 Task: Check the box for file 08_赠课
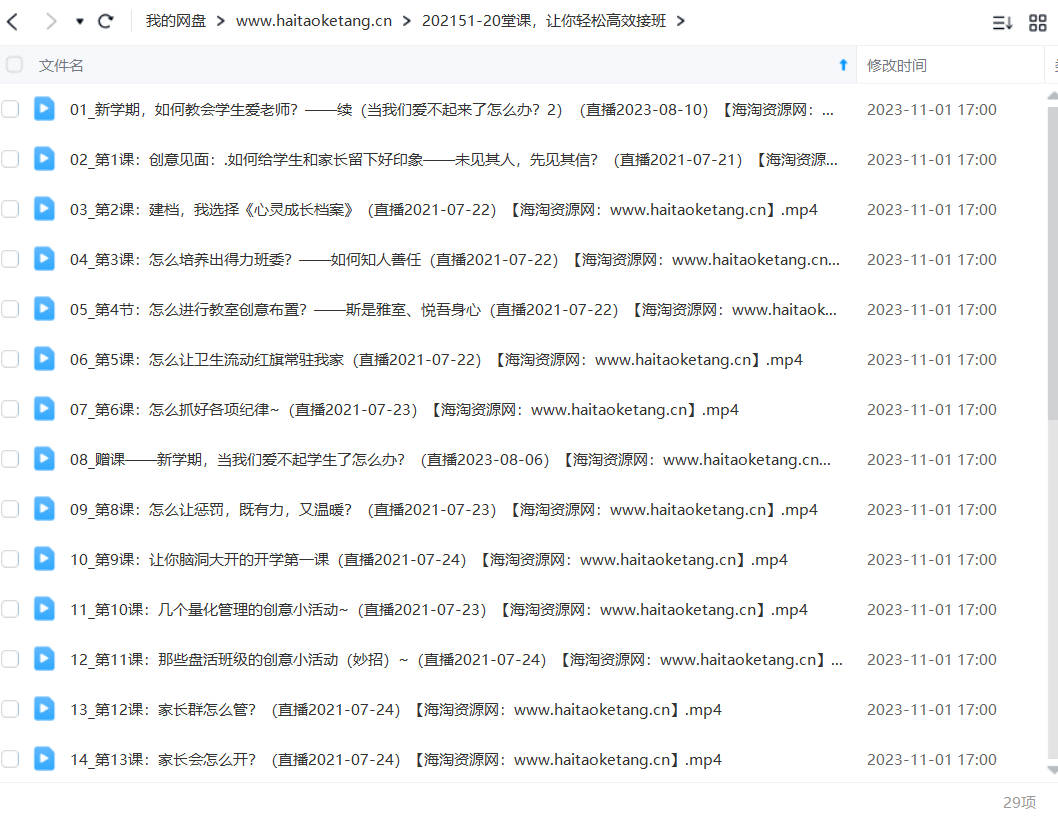(x=10, y=458)
